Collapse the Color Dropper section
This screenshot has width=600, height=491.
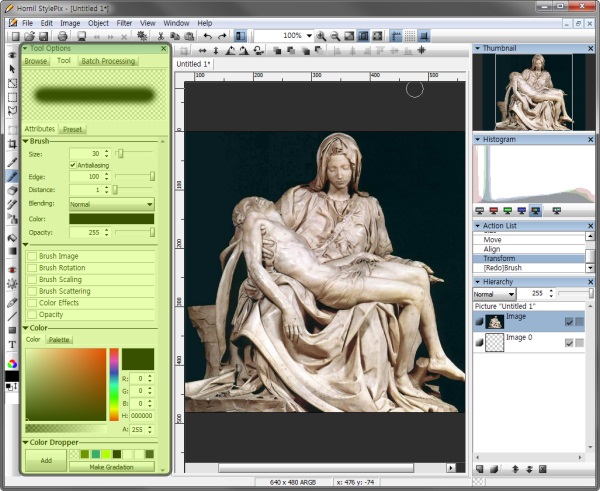[x=26, y=442]
